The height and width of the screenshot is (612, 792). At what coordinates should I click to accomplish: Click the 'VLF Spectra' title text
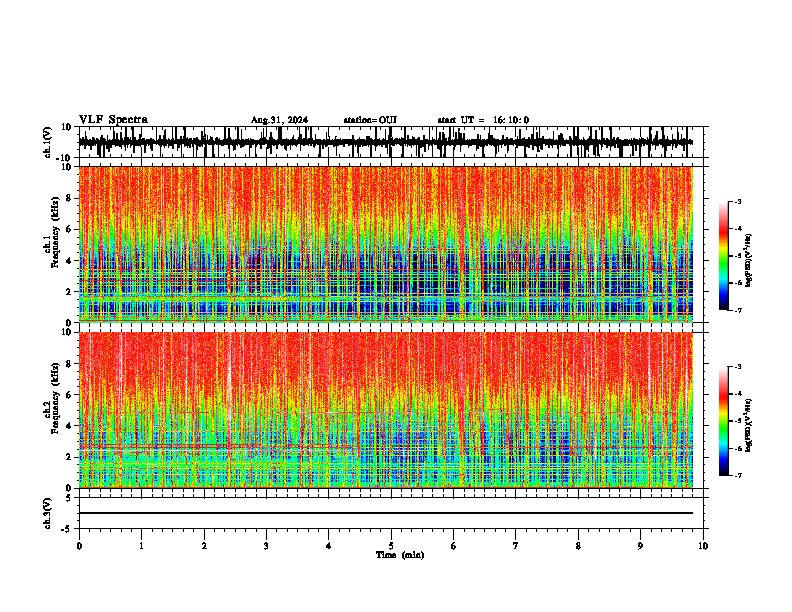tap(113, 120)
